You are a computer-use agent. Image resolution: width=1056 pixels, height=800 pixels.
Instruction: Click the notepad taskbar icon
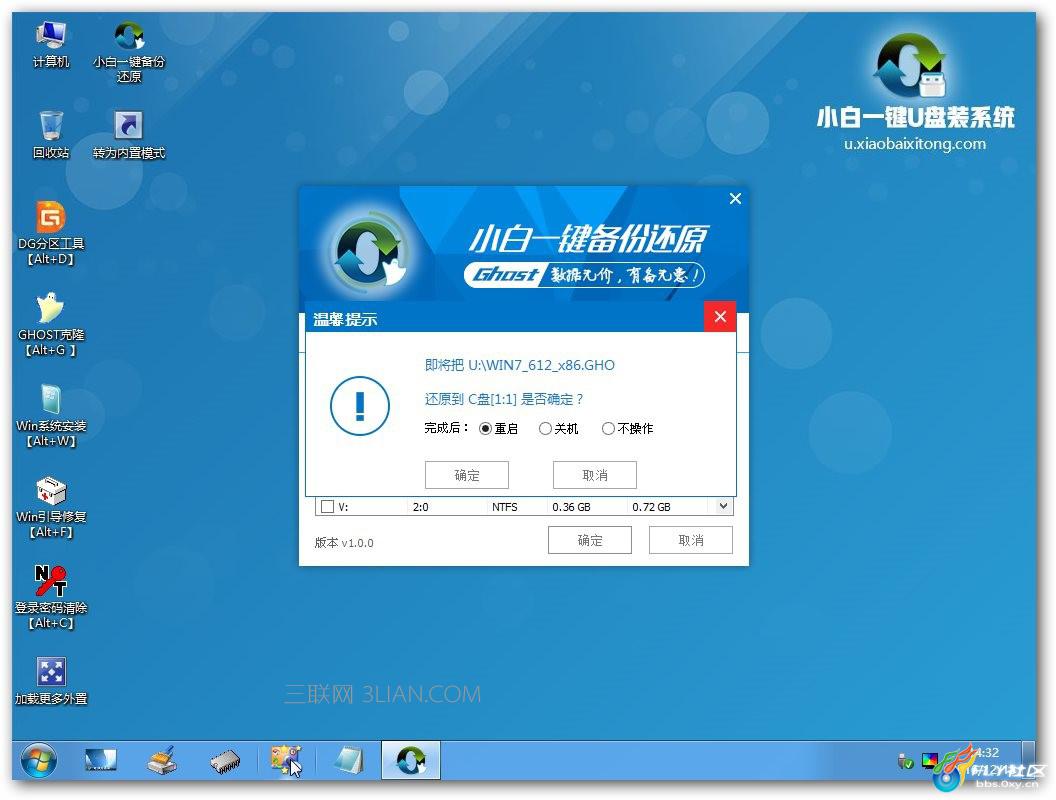[349, 760]
